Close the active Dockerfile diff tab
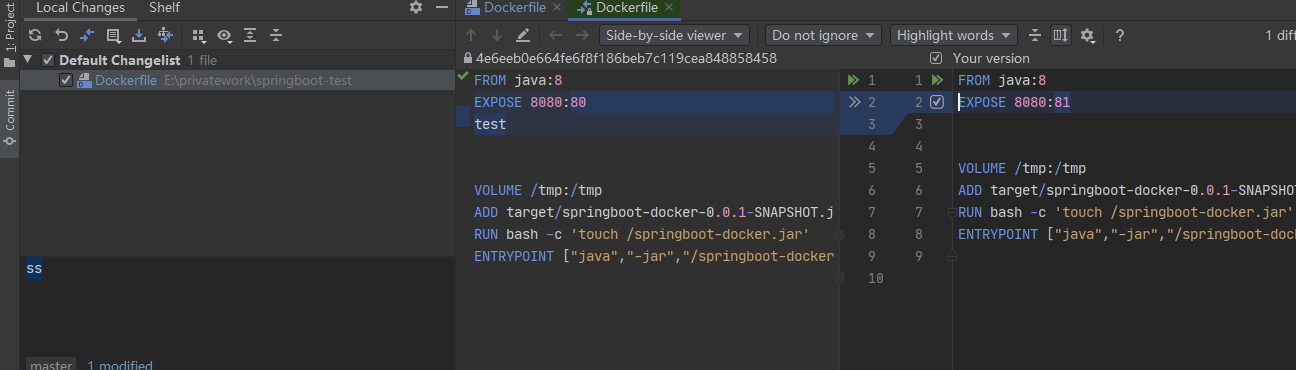The image size is (1296, 370). pyautogui.click(x=669, y=8)
